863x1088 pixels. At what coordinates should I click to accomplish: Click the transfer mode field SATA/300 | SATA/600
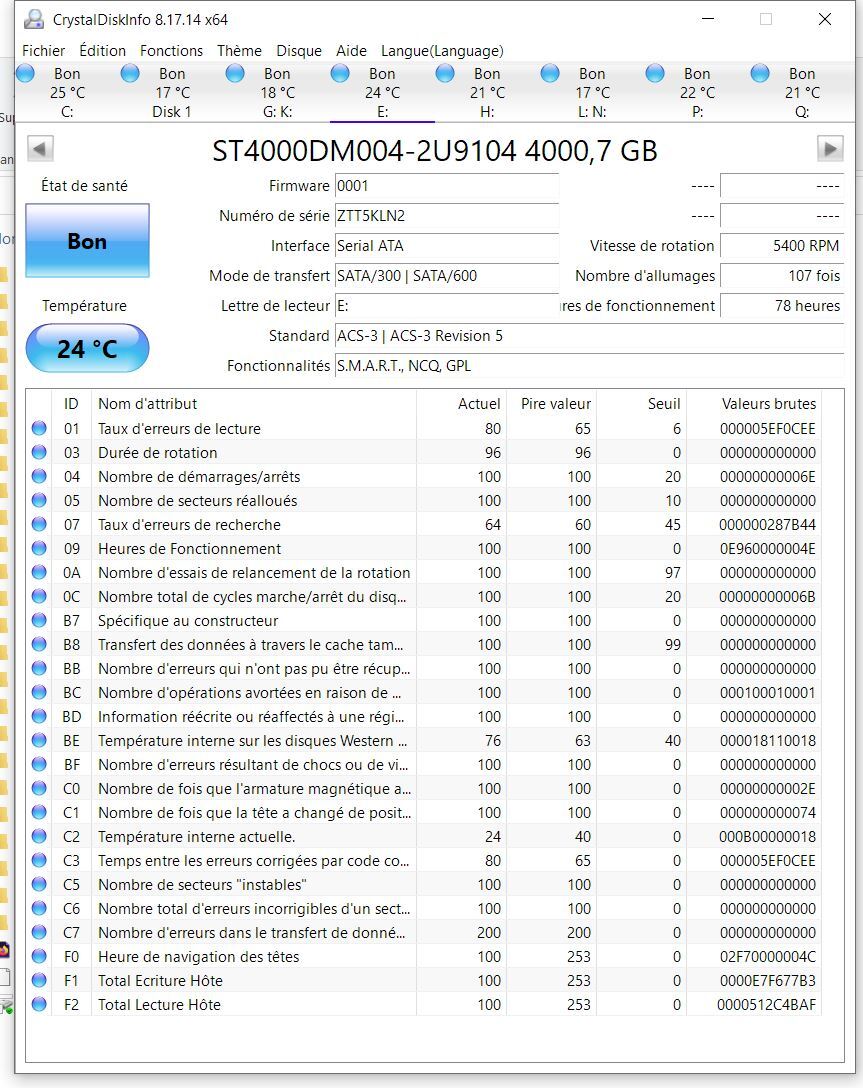(447, 275)
